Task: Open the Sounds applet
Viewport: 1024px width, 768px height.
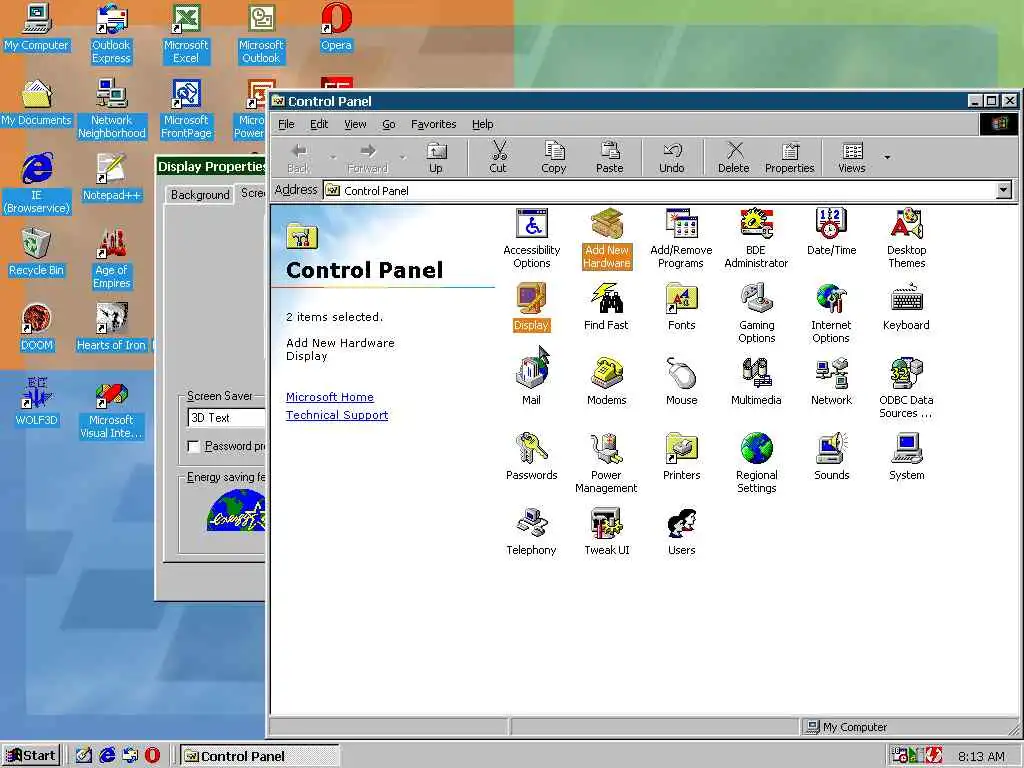Action: click(831, 457)
